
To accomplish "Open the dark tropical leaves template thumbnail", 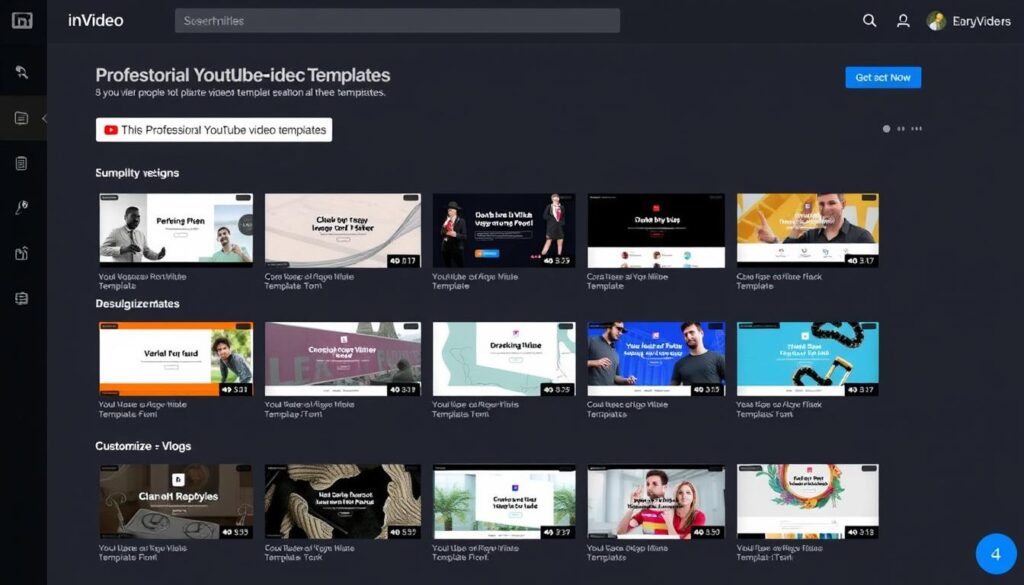I will coord(343,501).
